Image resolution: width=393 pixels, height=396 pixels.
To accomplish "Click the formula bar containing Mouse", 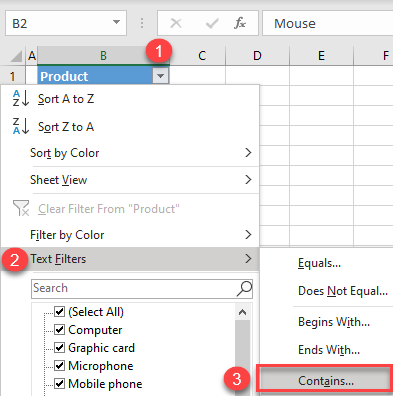I will (x=328, y=23).
